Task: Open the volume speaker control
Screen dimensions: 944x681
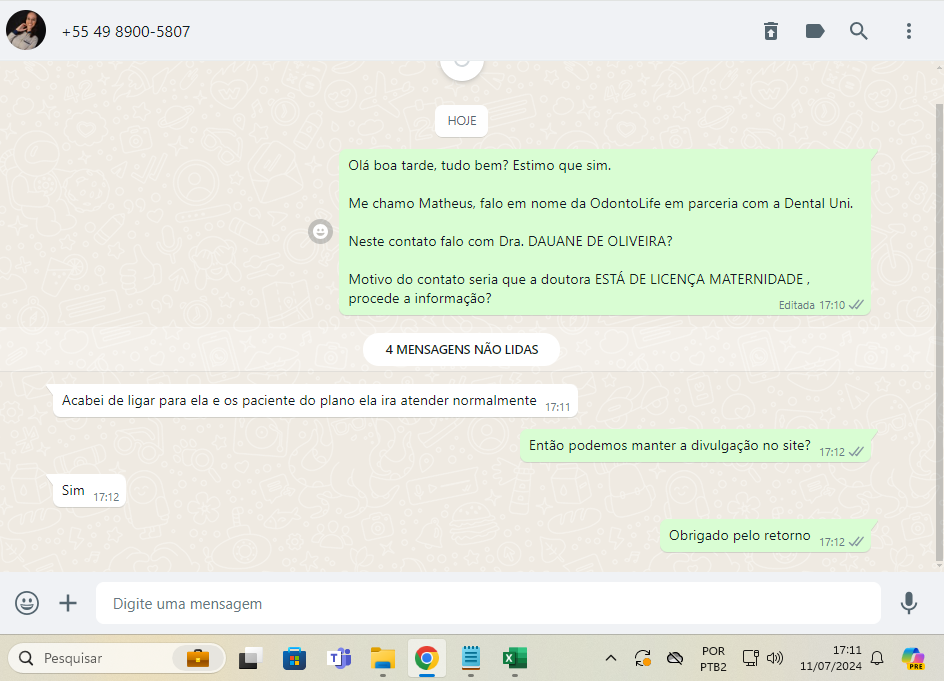Action: 775,658
